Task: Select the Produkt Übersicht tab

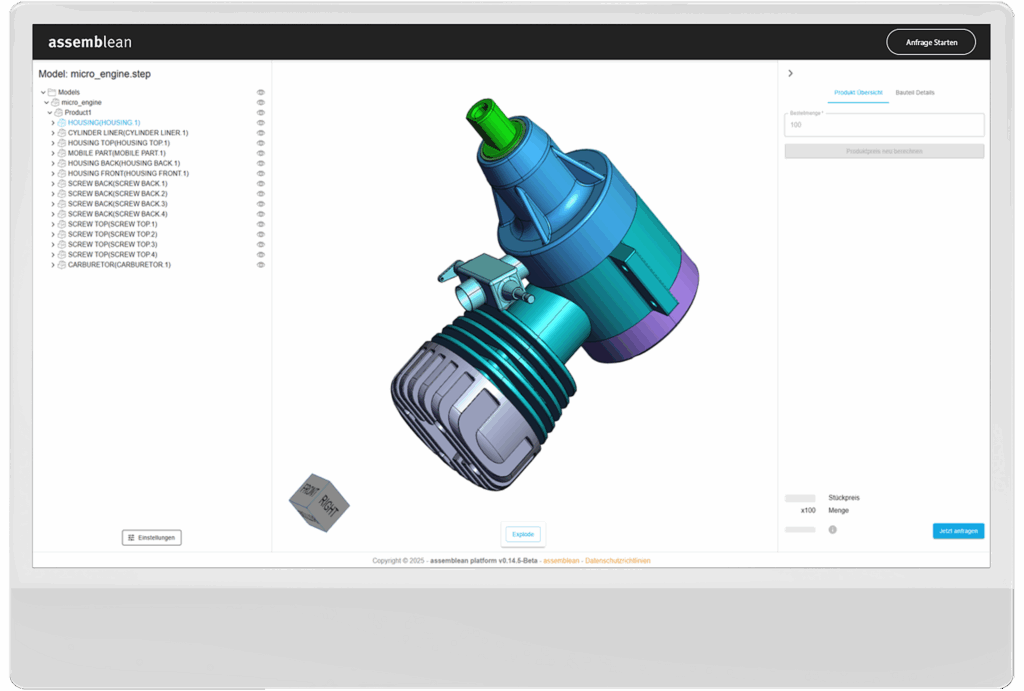Action: pyautogui.click(x=858, y=93)
